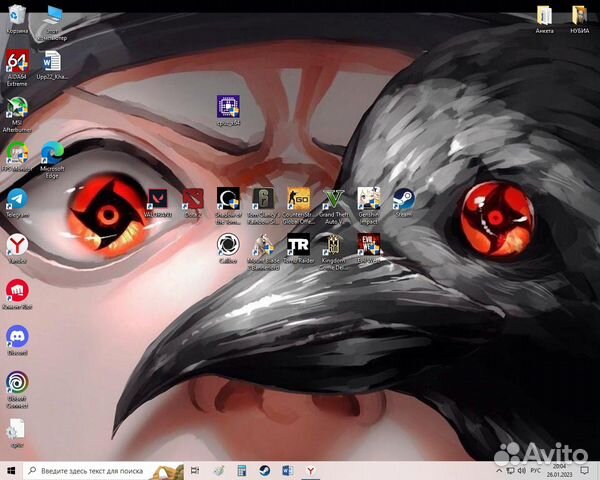Open Microsoft Edge desktop shortcut

[52, 155]
